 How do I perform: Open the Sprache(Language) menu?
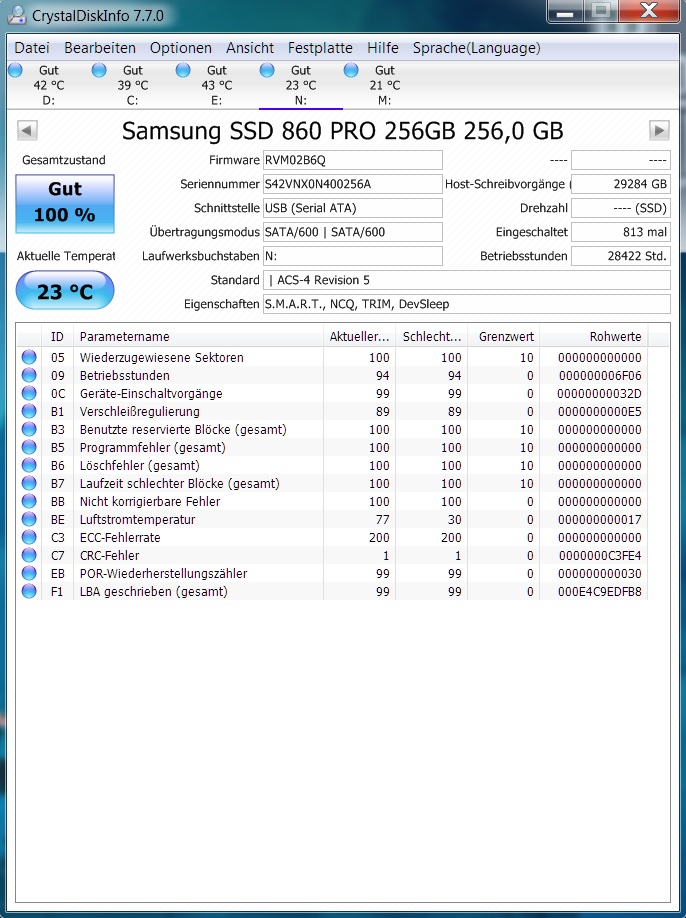click(476, 48)
